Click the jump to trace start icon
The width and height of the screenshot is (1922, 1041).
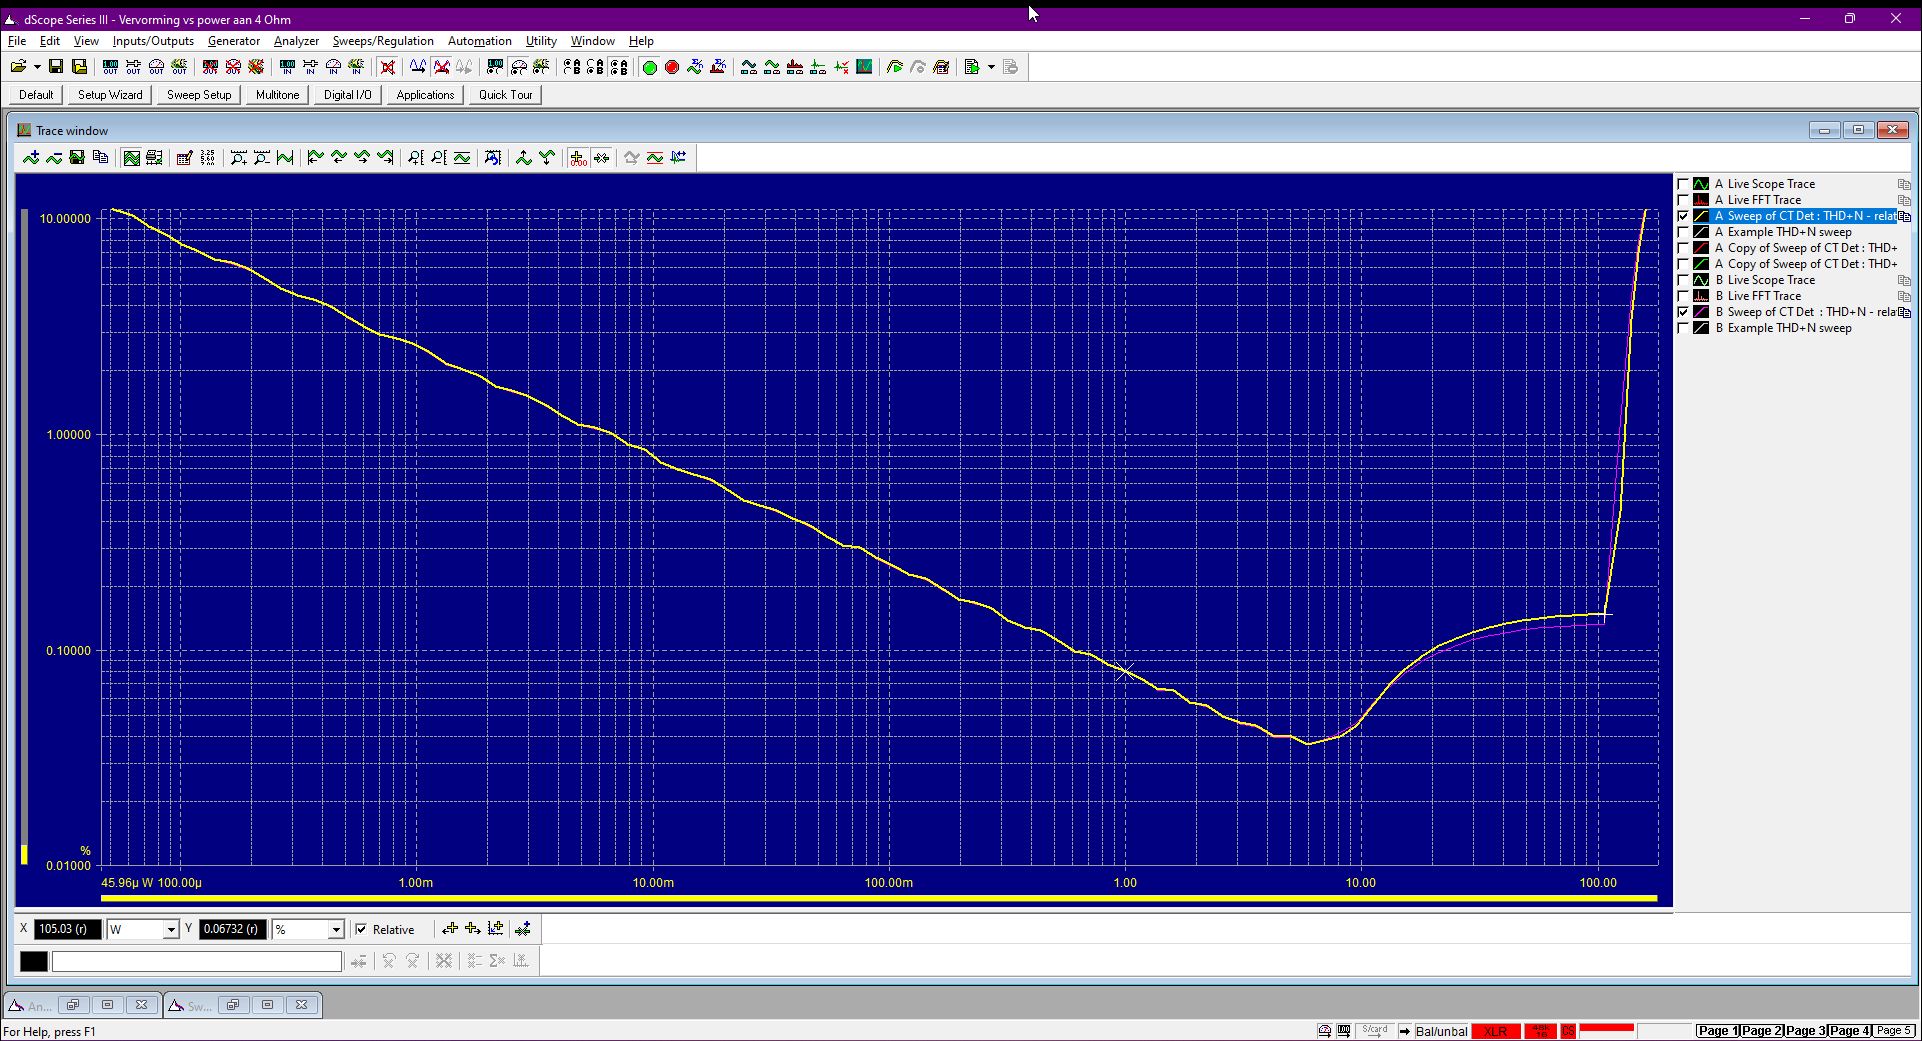315,158
